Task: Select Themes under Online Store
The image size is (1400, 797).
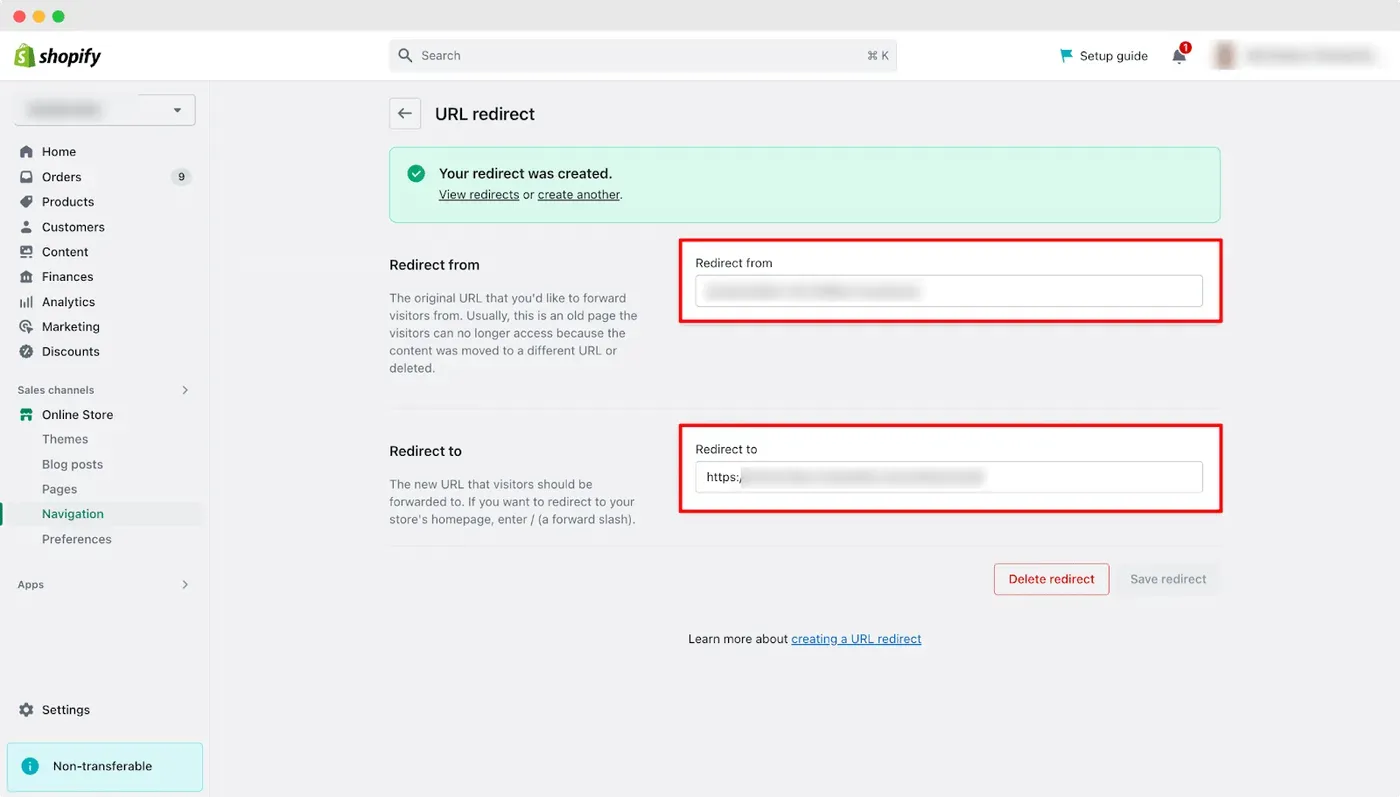Action: tap(65, 440)
